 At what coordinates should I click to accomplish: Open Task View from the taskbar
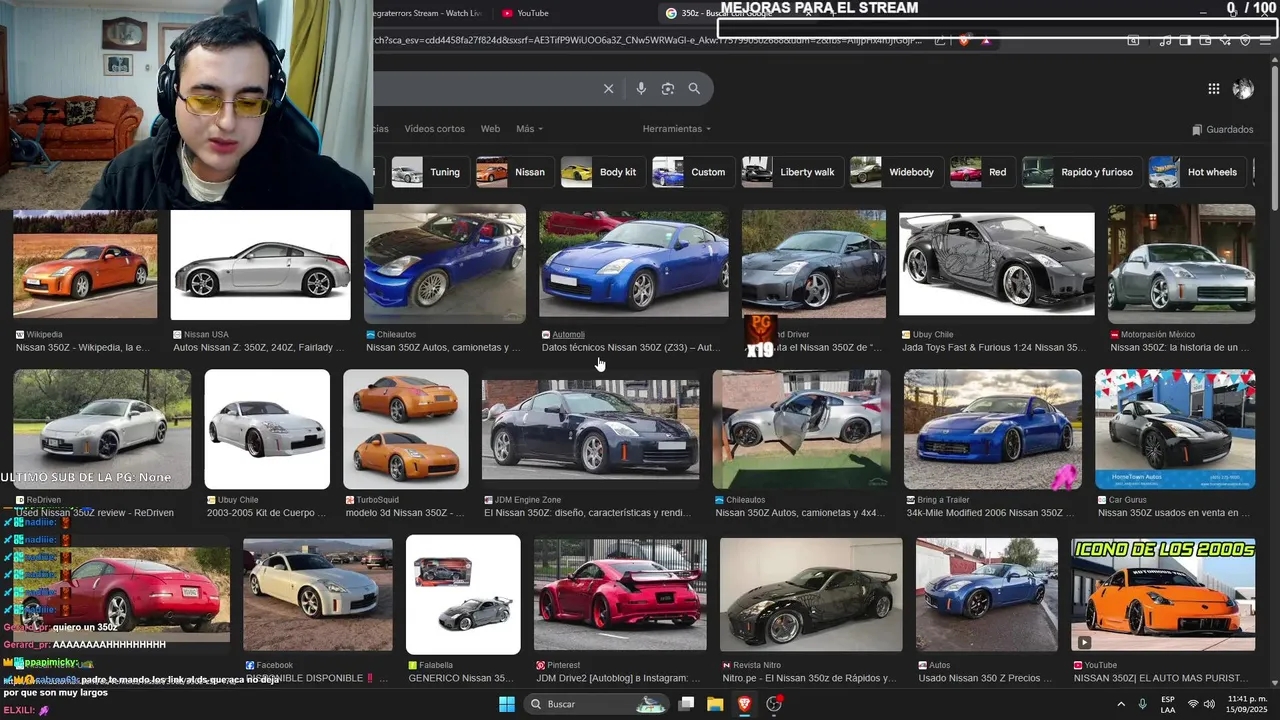point(686,704)
